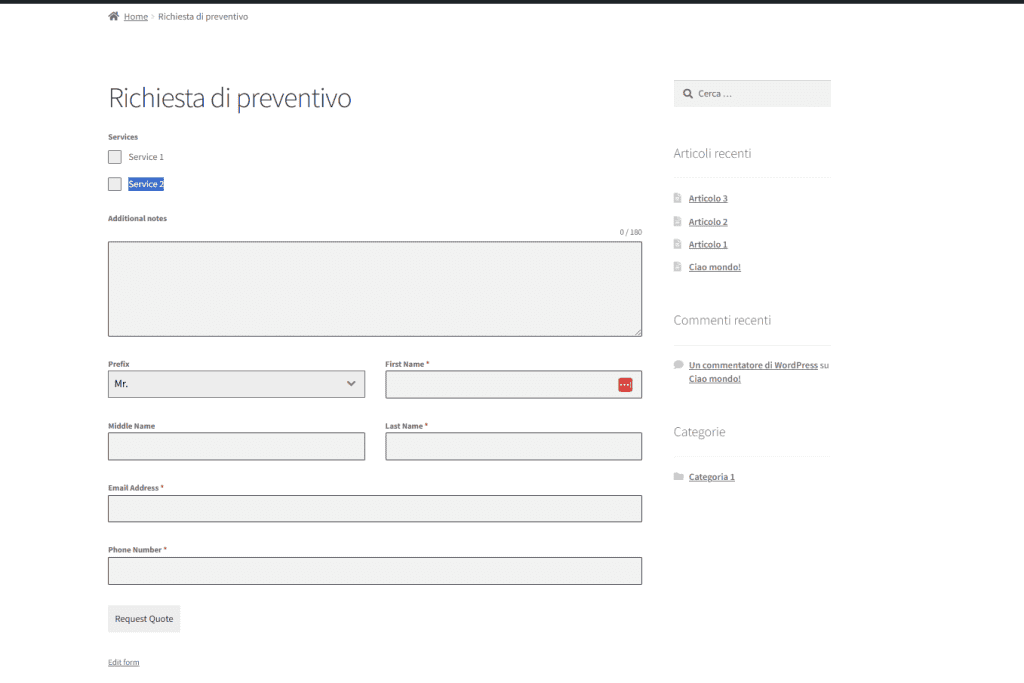Browse posts in Categoria 1

711,477
